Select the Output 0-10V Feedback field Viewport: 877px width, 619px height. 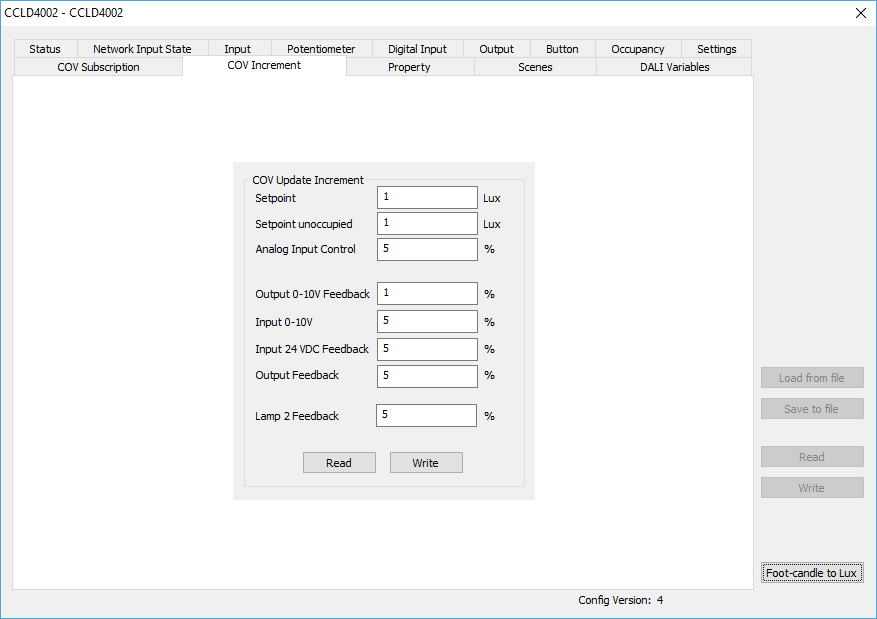click(427, 293)
